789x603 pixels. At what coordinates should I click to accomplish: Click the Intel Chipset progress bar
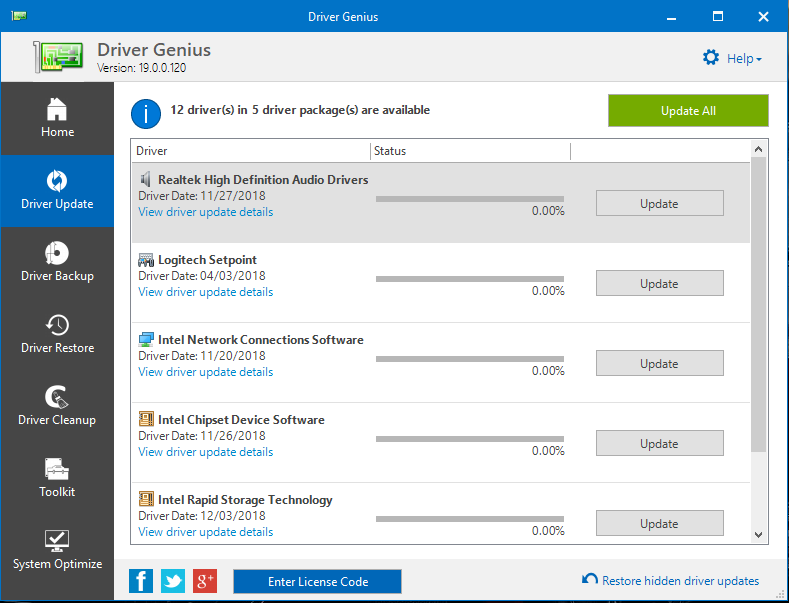coord(469,439)
